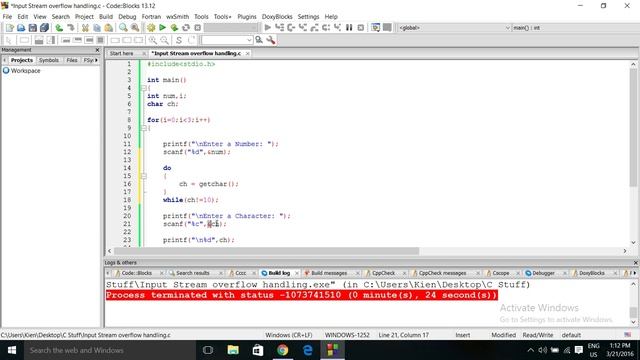Click the debugger Break (pause) icon
This screenshot has width=640, height=360.
(x=349, y=28)
